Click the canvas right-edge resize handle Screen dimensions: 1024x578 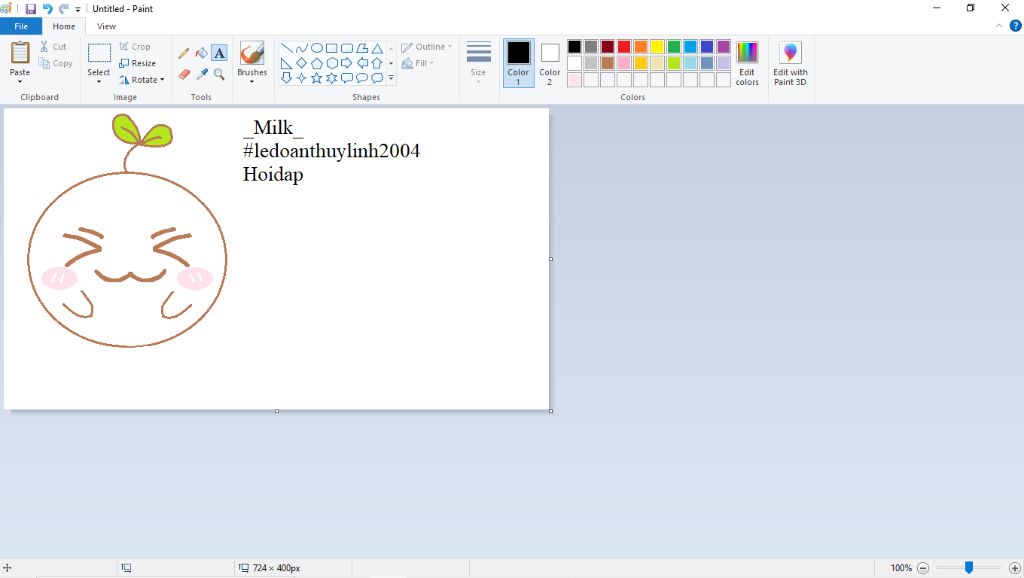point(551,259)
